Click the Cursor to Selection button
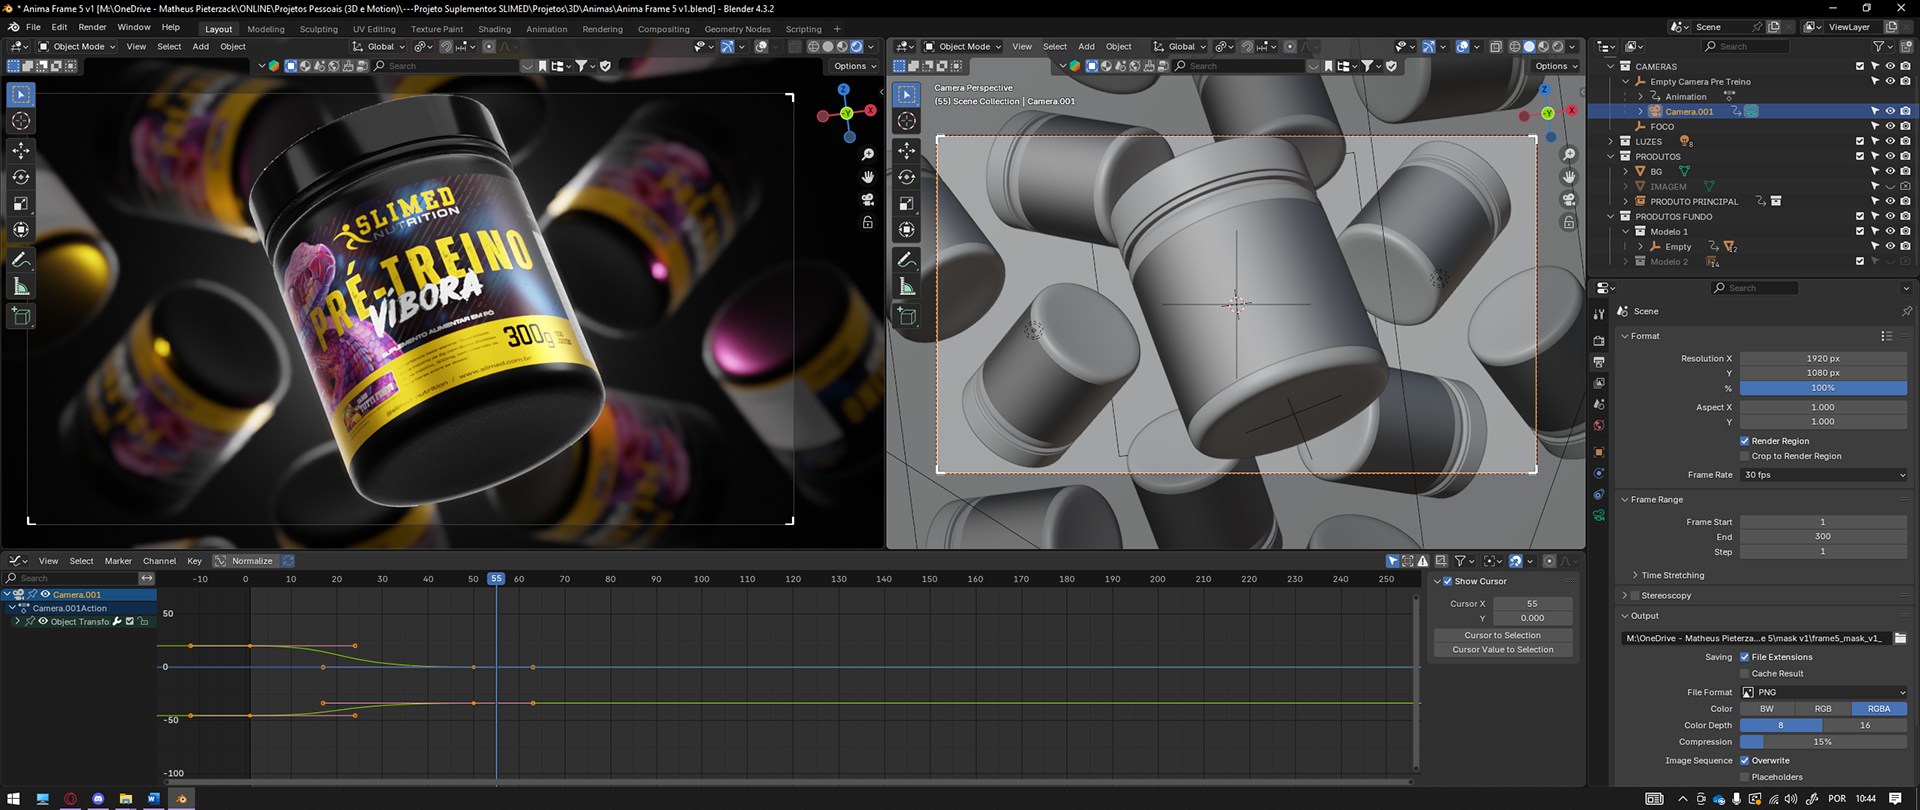Image resolution: width=1920 pixels, height=810 pixels. (1502, 635)
